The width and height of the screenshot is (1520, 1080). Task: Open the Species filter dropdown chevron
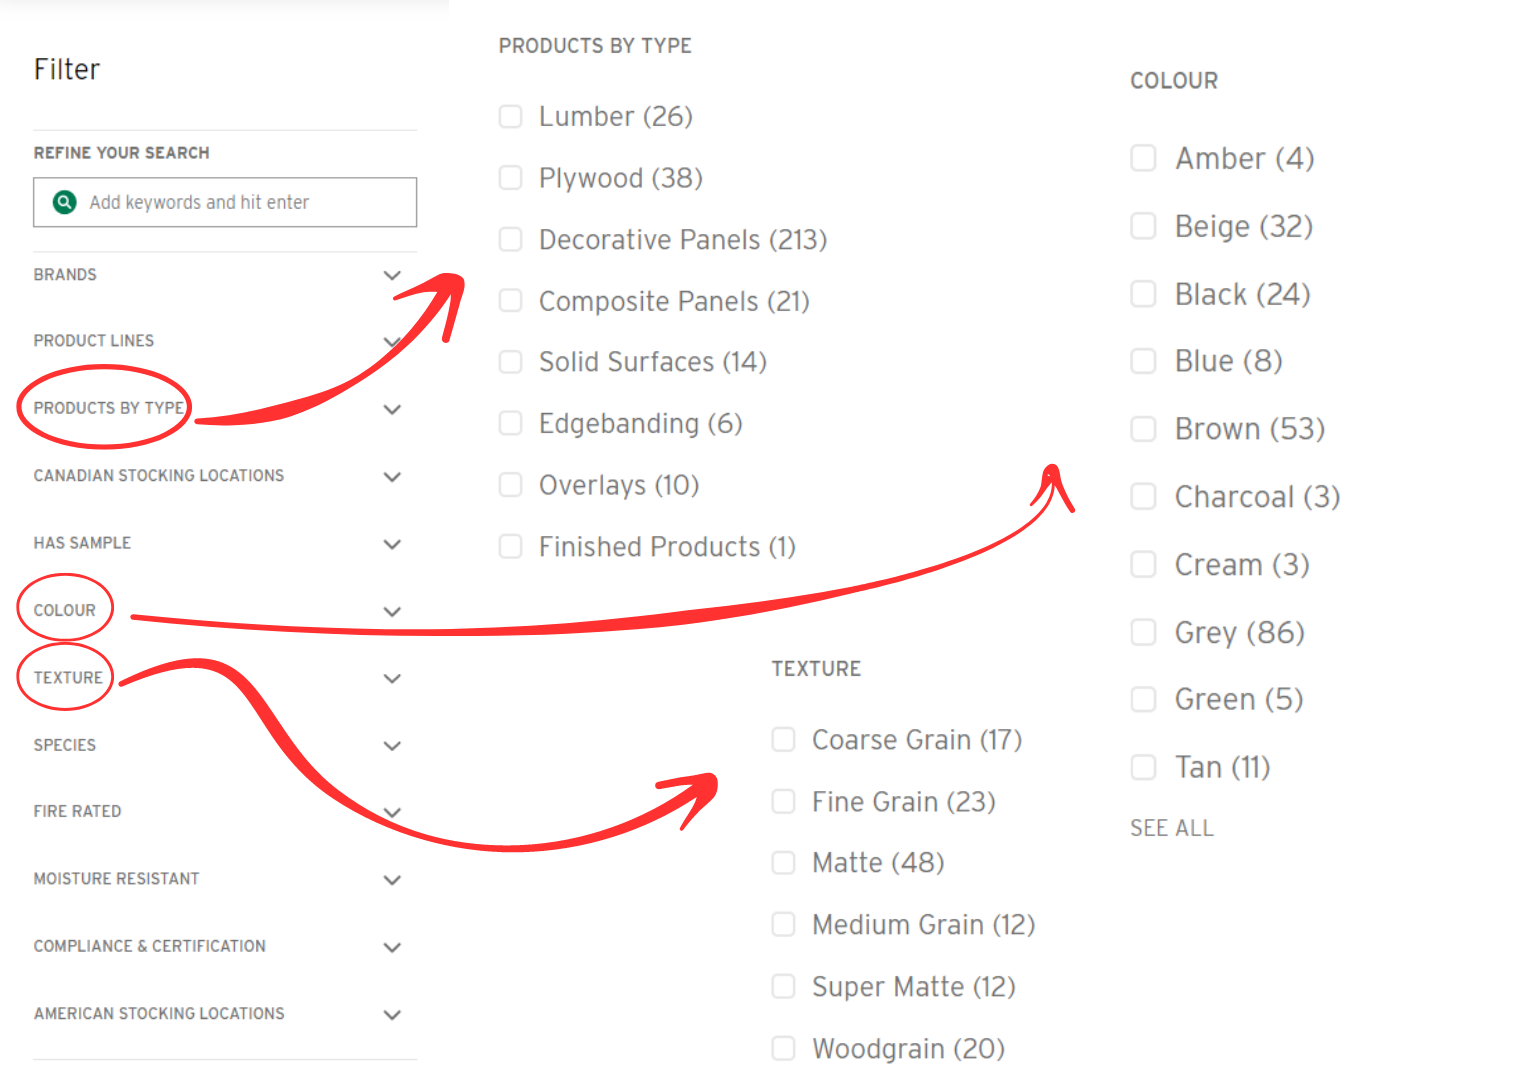coord(392,745)
